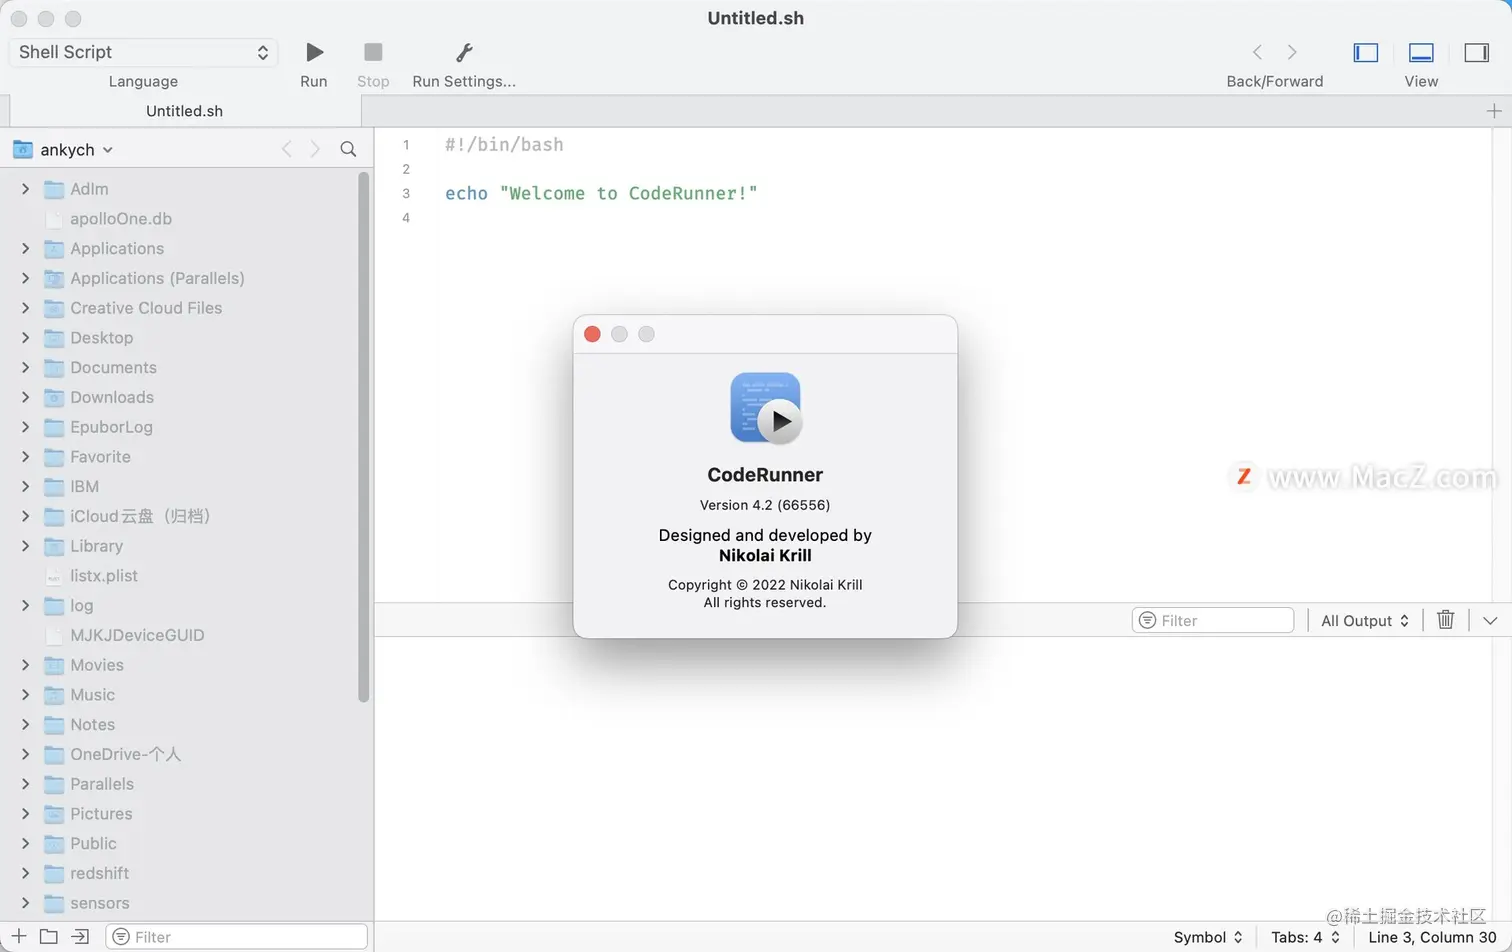Expand the Downloads folder
The width and height of the screenshot is (1512, 952).
25,397
